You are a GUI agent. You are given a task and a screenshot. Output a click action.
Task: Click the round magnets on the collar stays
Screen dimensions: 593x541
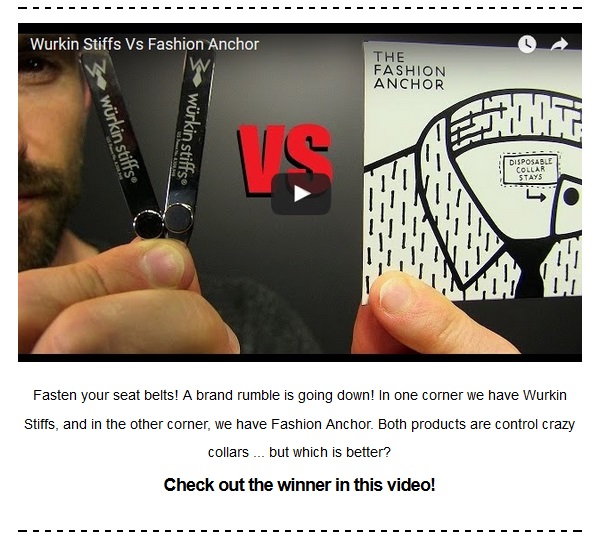(163, 221)
